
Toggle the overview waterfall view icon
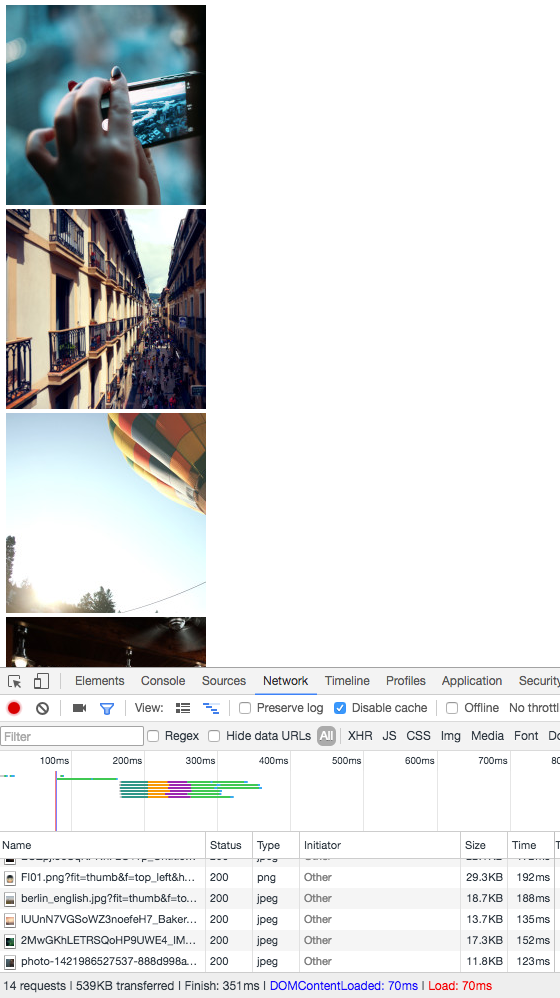click(x=211, y=708)
